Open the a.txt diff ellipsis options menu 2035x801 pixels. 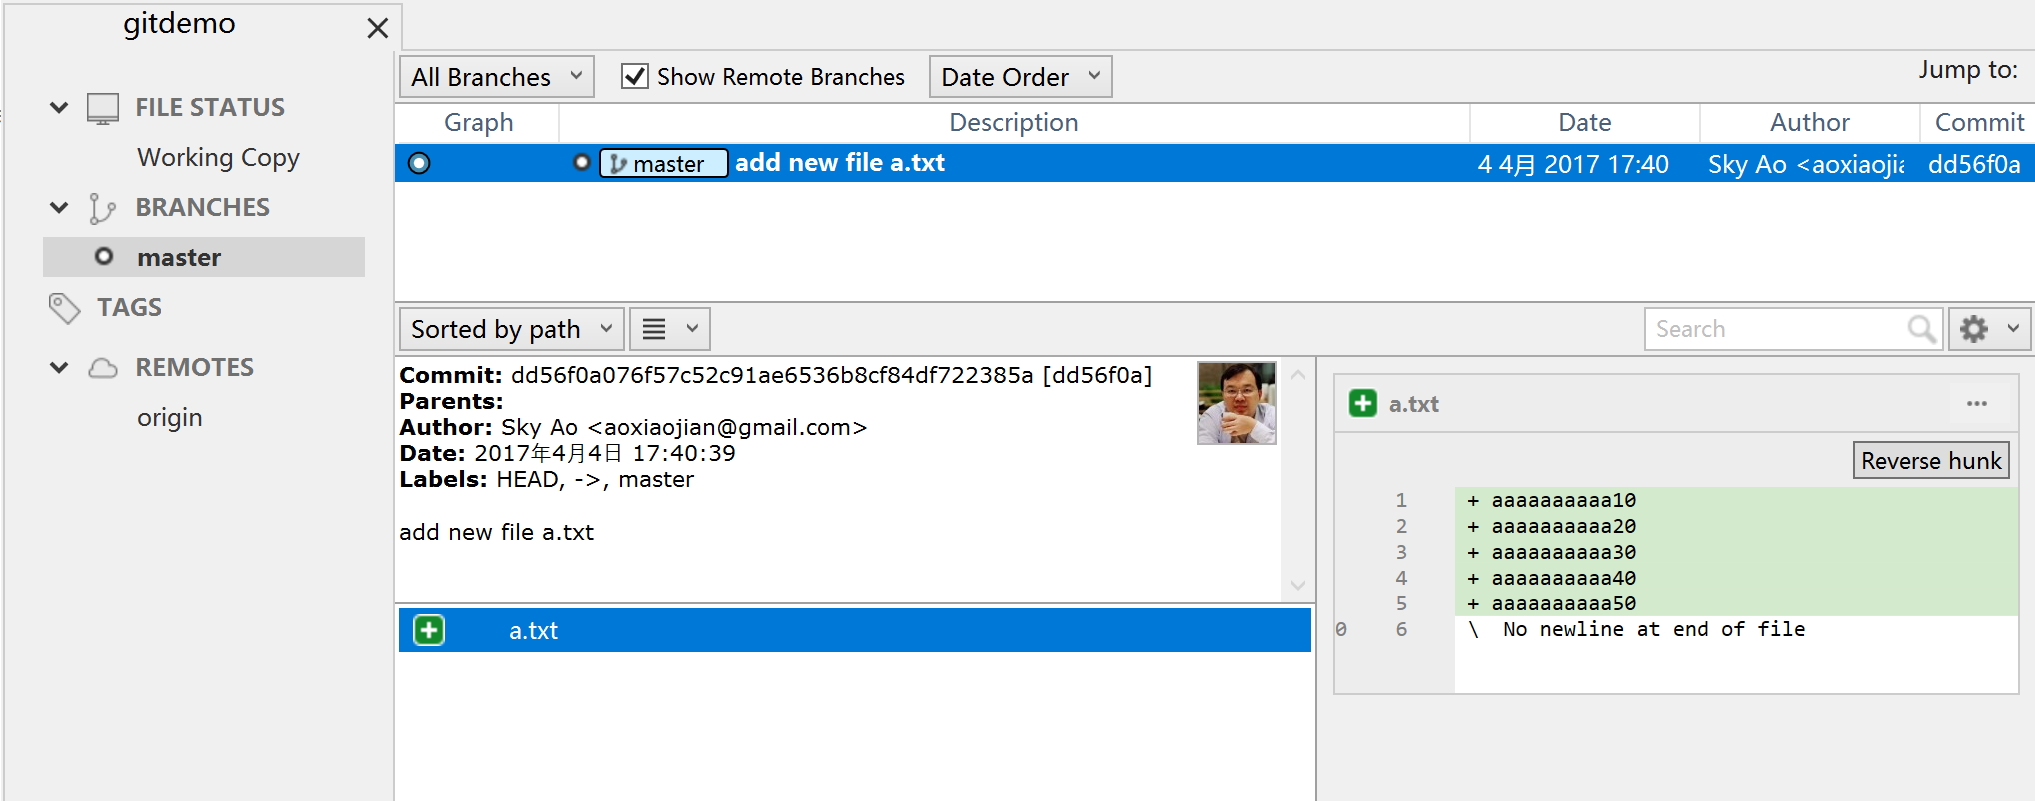(1976, 404)
